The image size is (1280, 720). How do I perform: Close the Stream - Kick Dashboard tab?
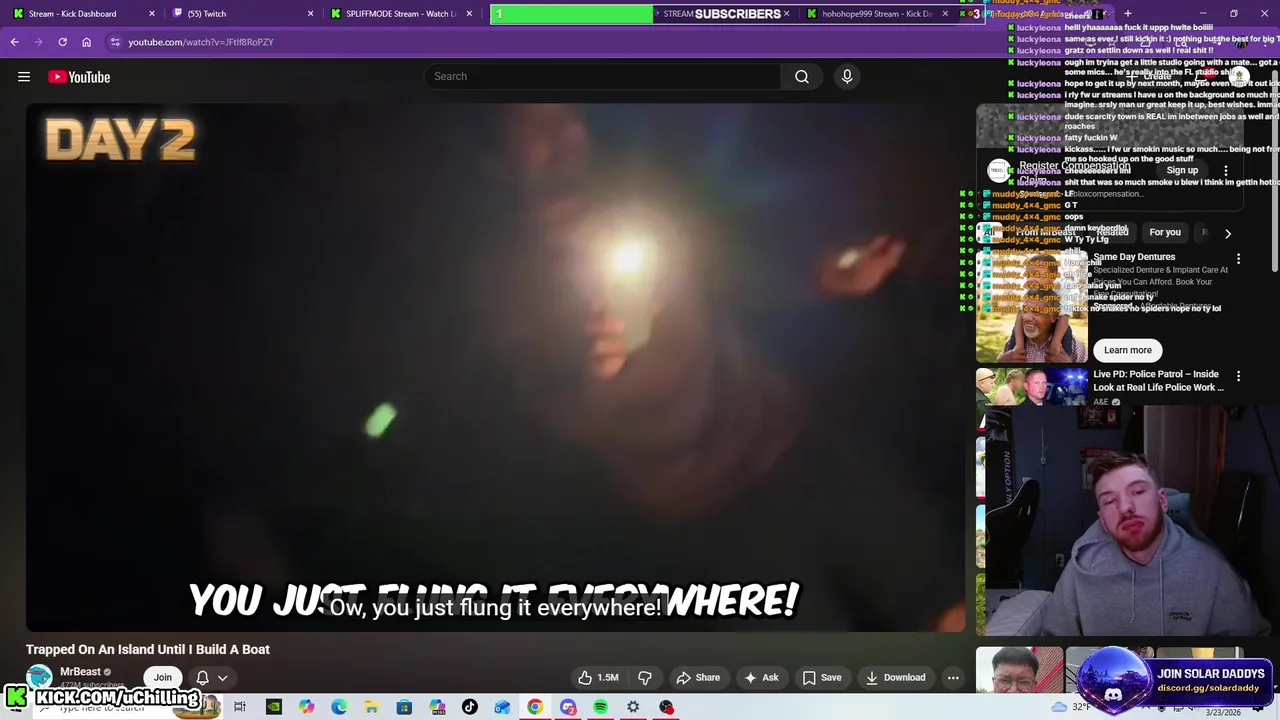coord(152,14)
